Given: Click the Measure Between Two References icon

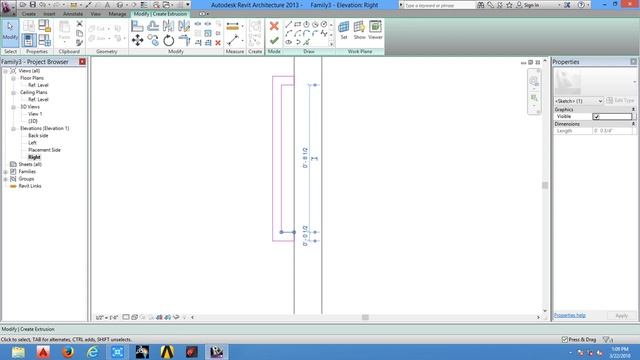Looking at the screenshot, I should coord(233,40).
